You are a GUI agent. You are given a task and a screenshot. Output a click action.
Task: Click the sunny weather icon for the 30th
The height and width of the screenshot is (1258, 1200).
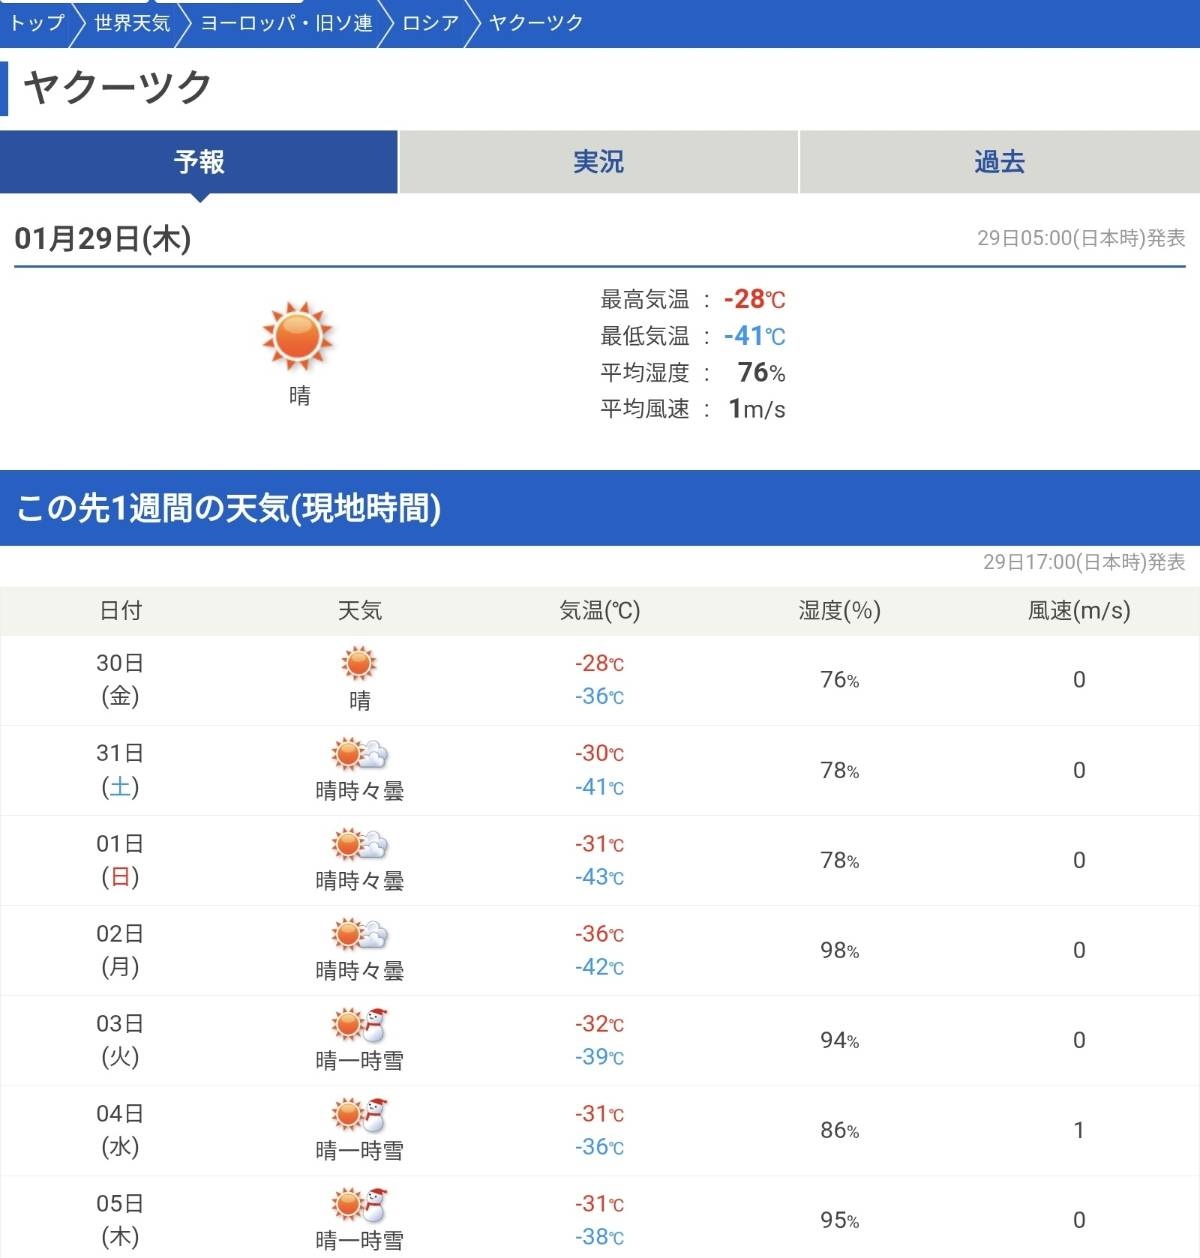pyautogui.click(x=358, y=663)
